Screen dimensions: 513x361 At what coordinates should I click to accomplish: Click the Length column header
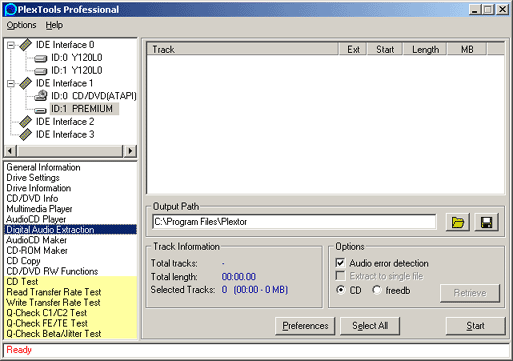pyautogui.click(x=425, y=49)
